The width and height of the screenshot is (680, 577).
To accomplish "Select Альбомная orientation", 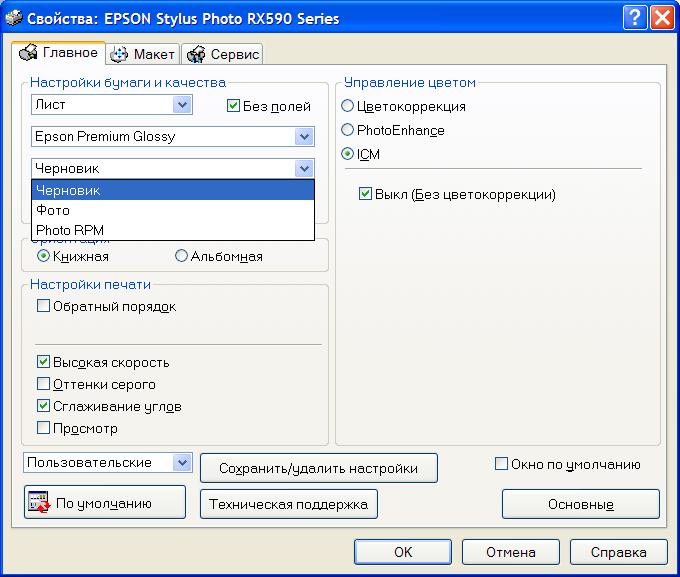I will click(181, 256).
